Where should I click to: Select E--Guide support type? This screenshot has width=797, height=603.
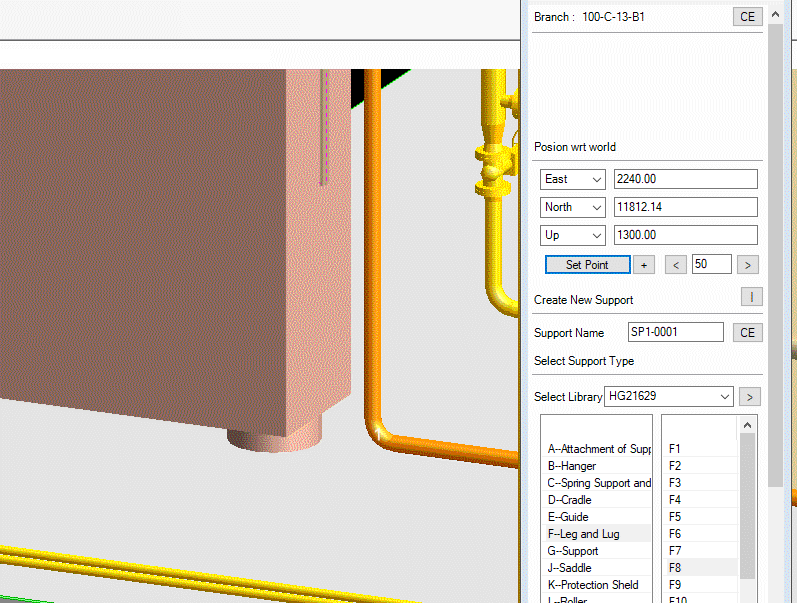(x=598, y=517)
